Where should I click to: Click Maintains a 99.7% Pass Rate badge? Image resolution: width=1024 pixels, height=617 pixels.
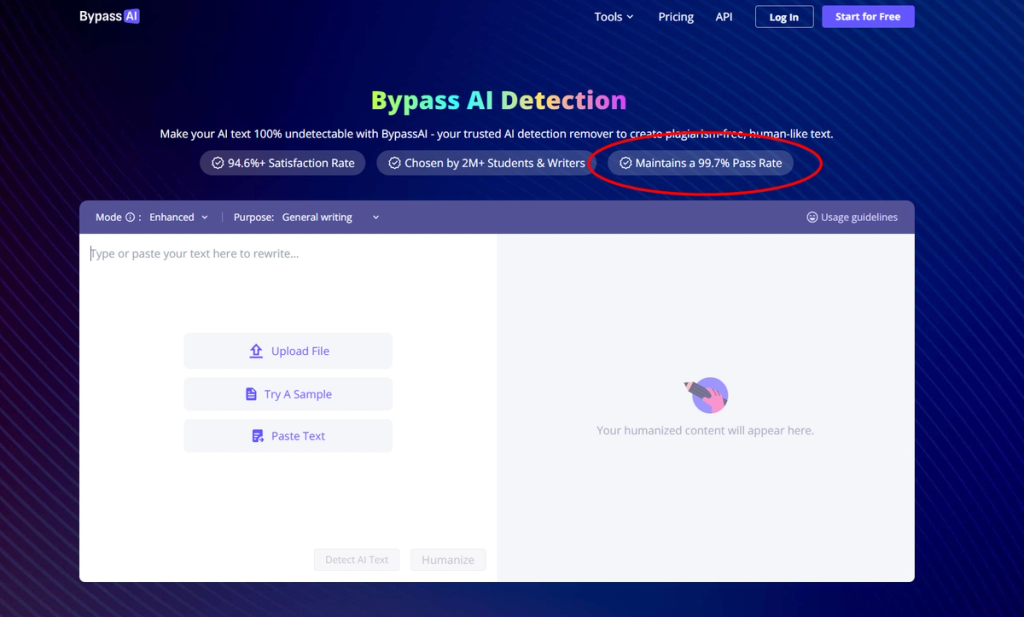[x=700, y=163]
